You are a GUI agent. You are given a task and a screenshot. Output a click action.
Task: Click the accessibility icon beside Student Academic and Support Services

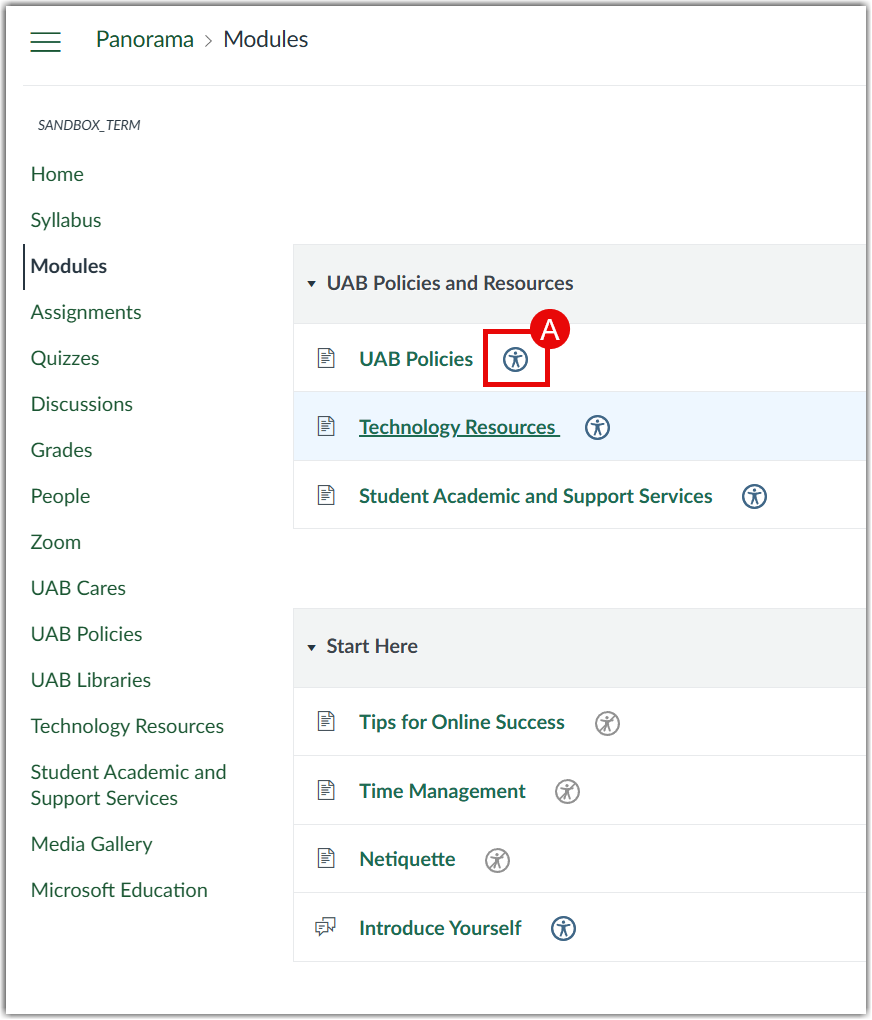[754, 496]
